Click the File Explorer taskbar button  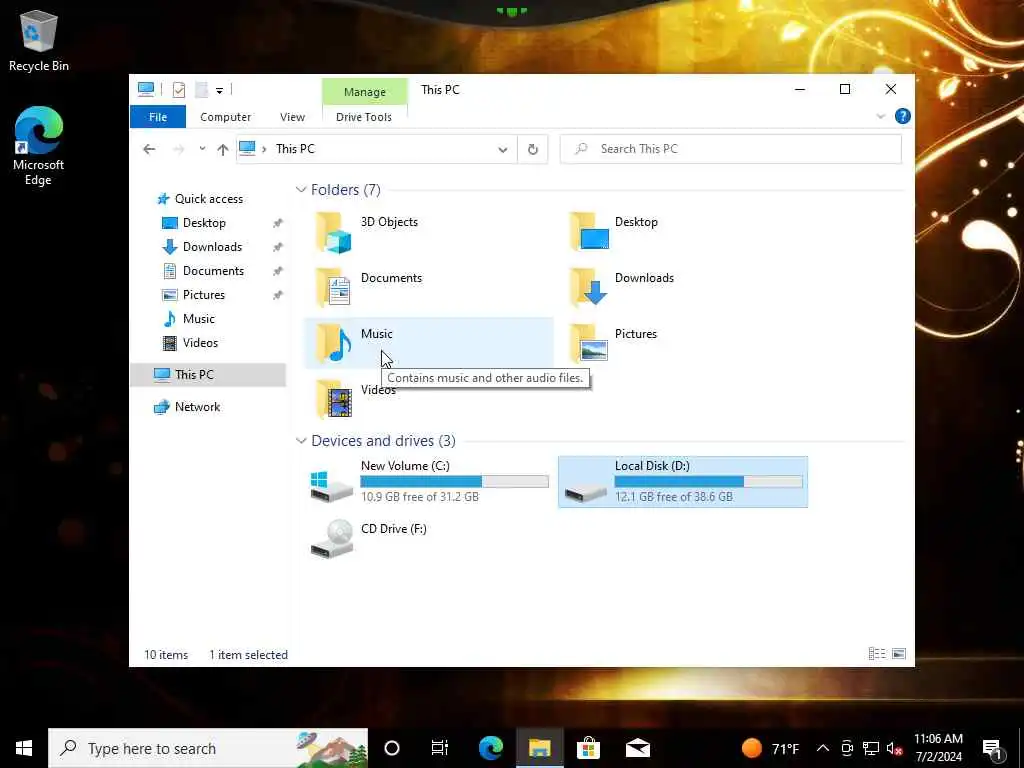pyautogui.click(x=539, y=748)
